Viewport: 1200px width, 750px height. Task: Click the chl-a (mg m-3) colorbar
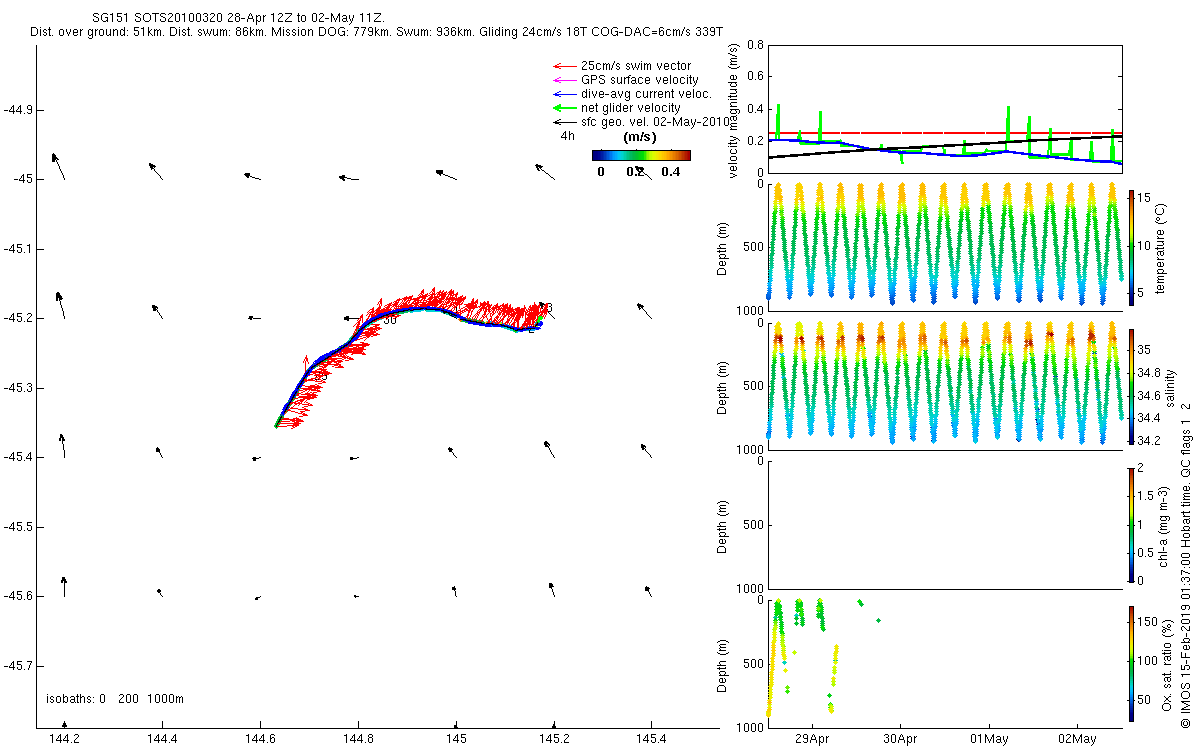click(1130, 523)
